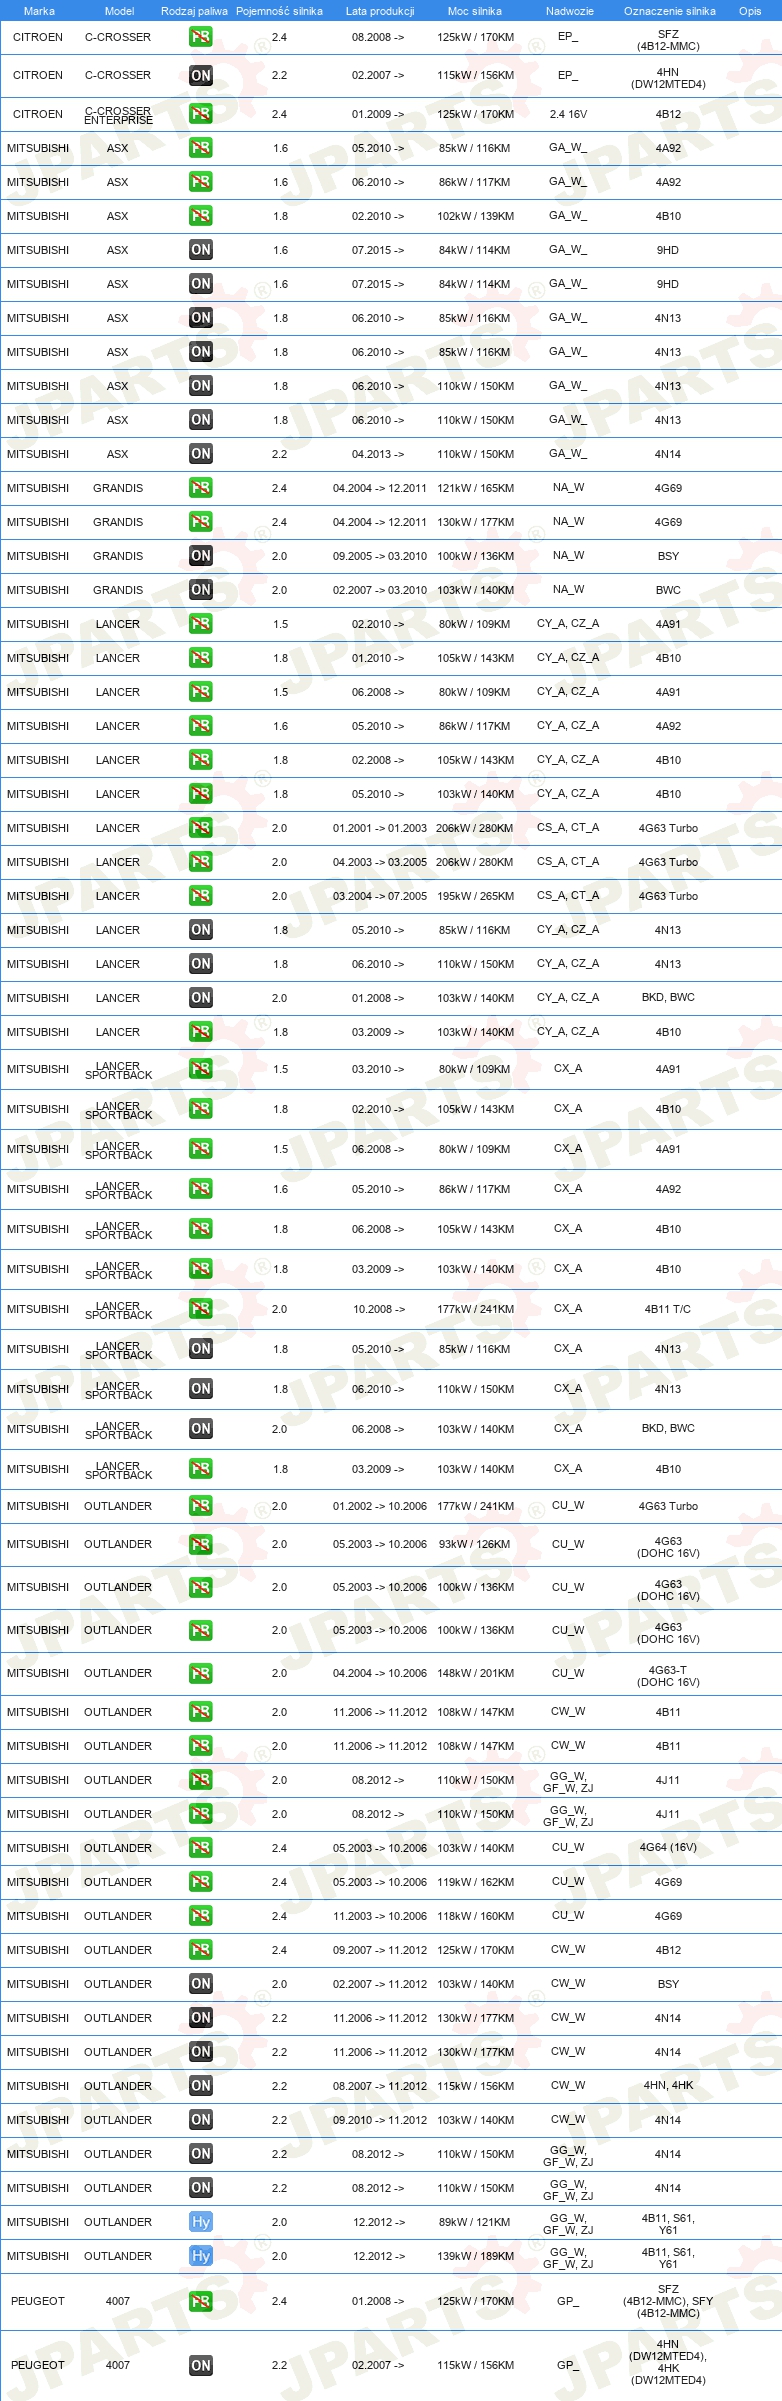Select ON diesel icon in Peugeot 4007 2.2 row
The height and width of the screenshot is (2401, 782).
coord(200,2365)
